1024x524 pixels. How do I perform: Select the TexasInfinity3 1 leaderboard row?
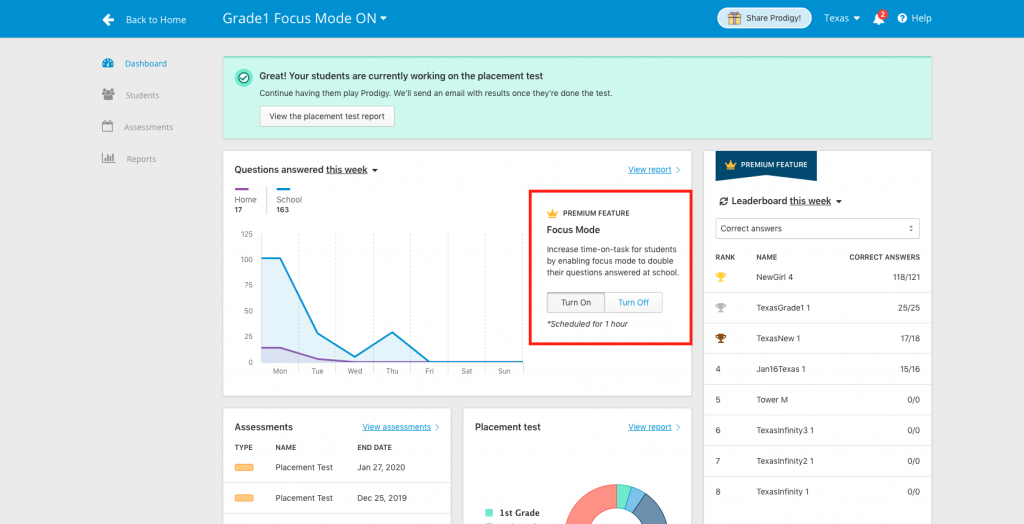[x=818, y=431]
